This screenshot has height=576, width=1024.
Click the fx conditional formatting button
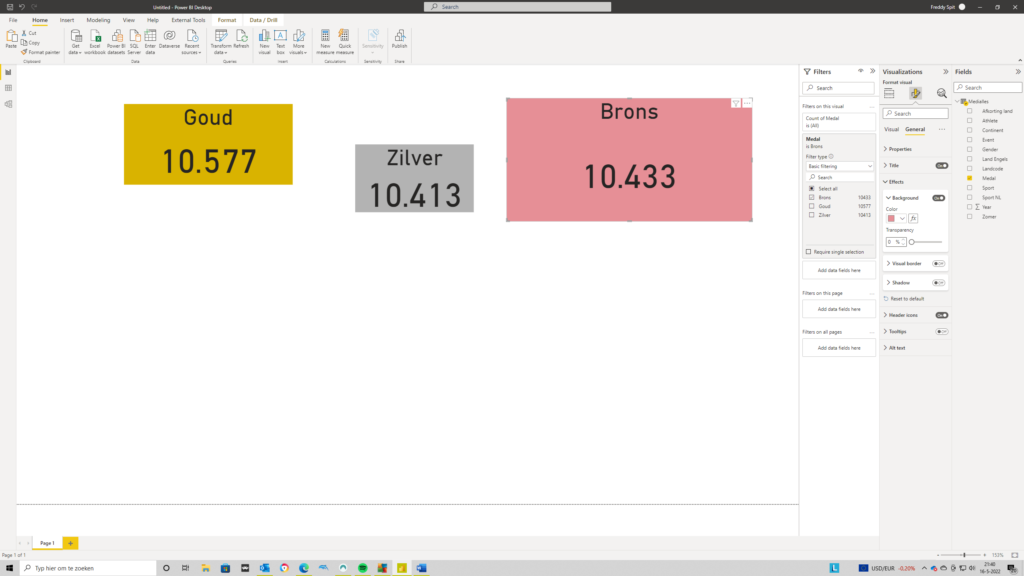pos(913,218)
